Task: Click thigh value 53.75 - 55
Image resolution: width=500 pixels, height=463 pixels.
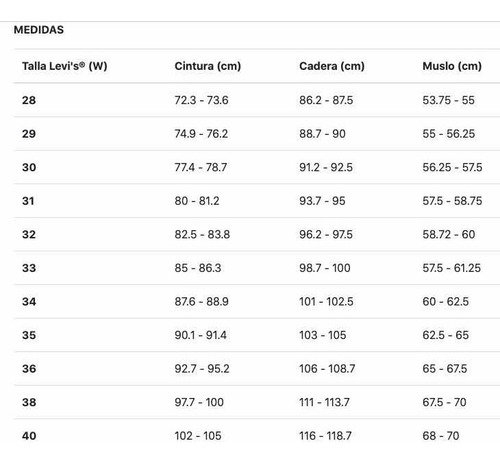Action: point(448,100)
